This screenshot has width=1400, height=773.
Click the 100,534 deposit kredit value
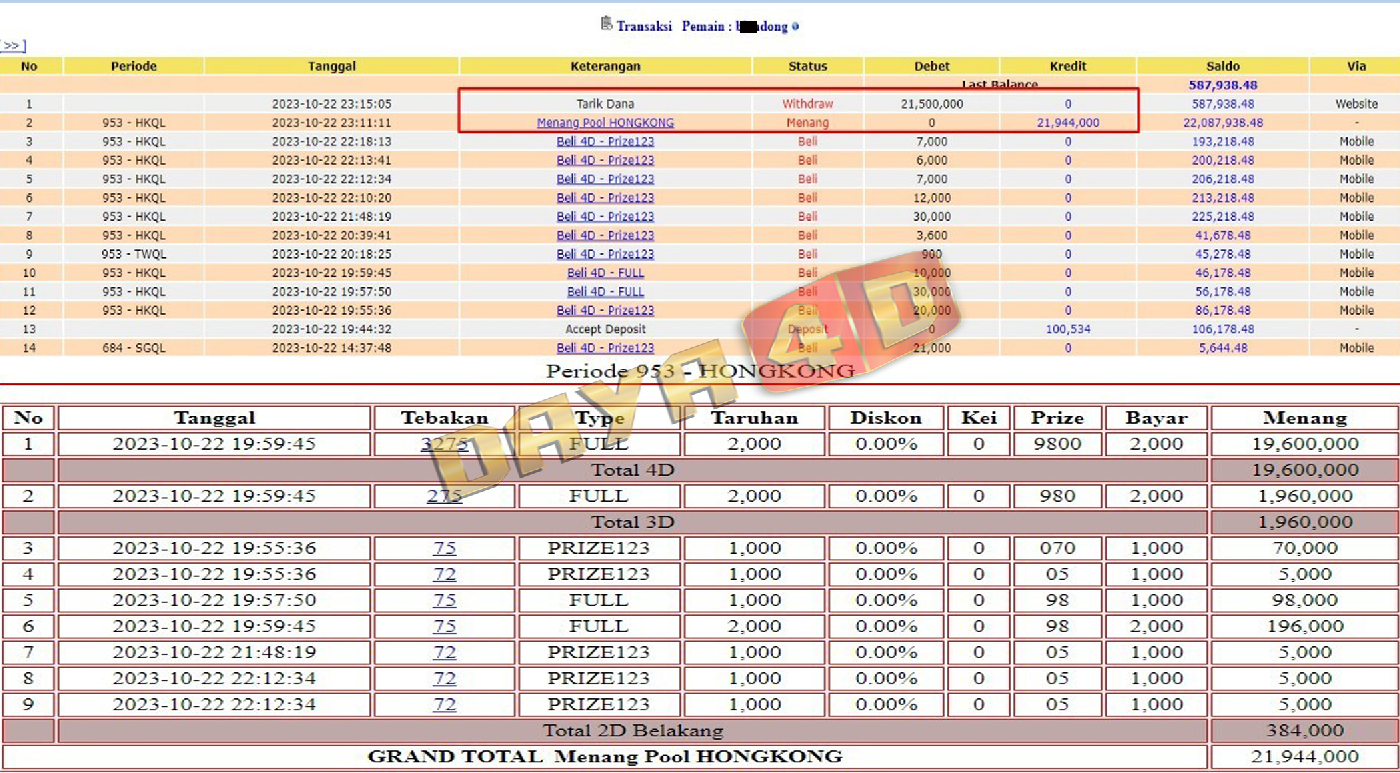(x=1067, y=329)
